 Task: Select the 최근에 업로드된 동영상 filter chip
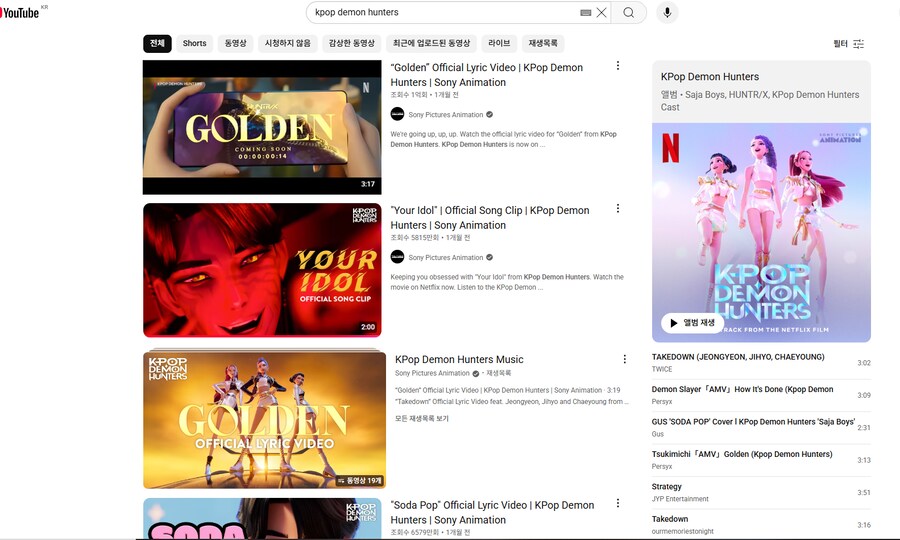431,44
